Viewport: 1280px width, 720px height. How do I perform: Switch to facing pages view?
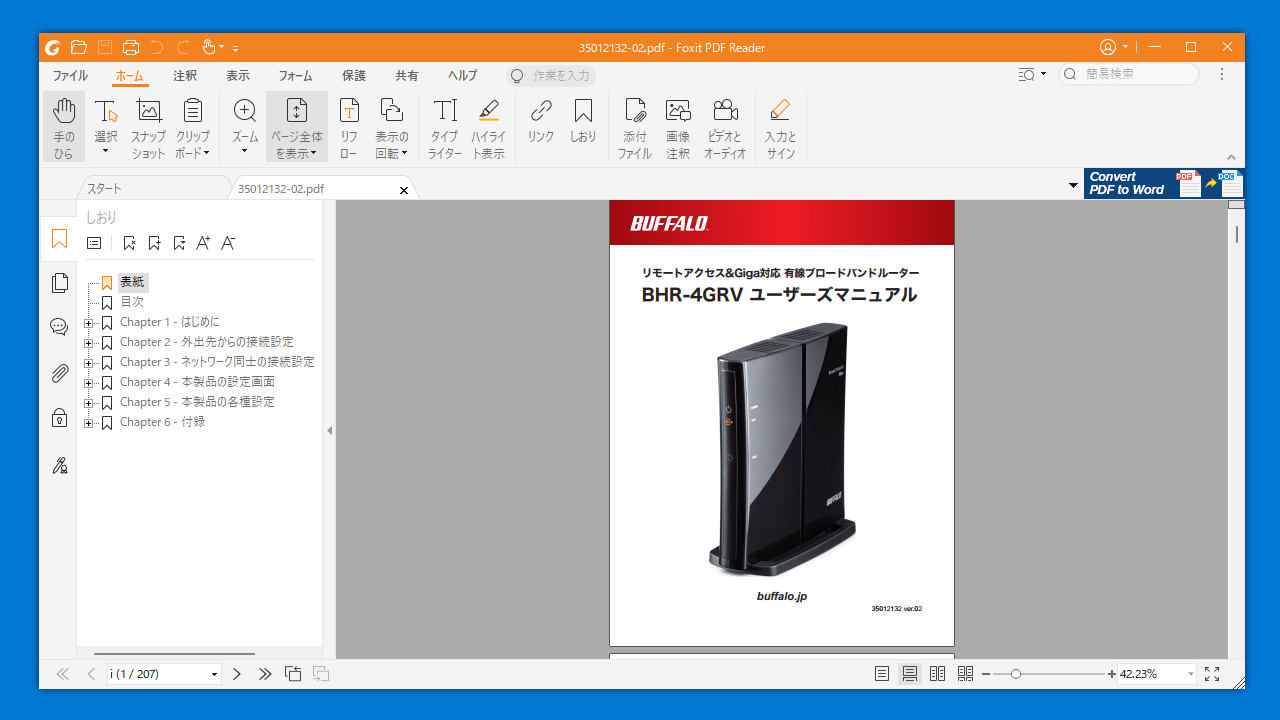click(937, 674)
